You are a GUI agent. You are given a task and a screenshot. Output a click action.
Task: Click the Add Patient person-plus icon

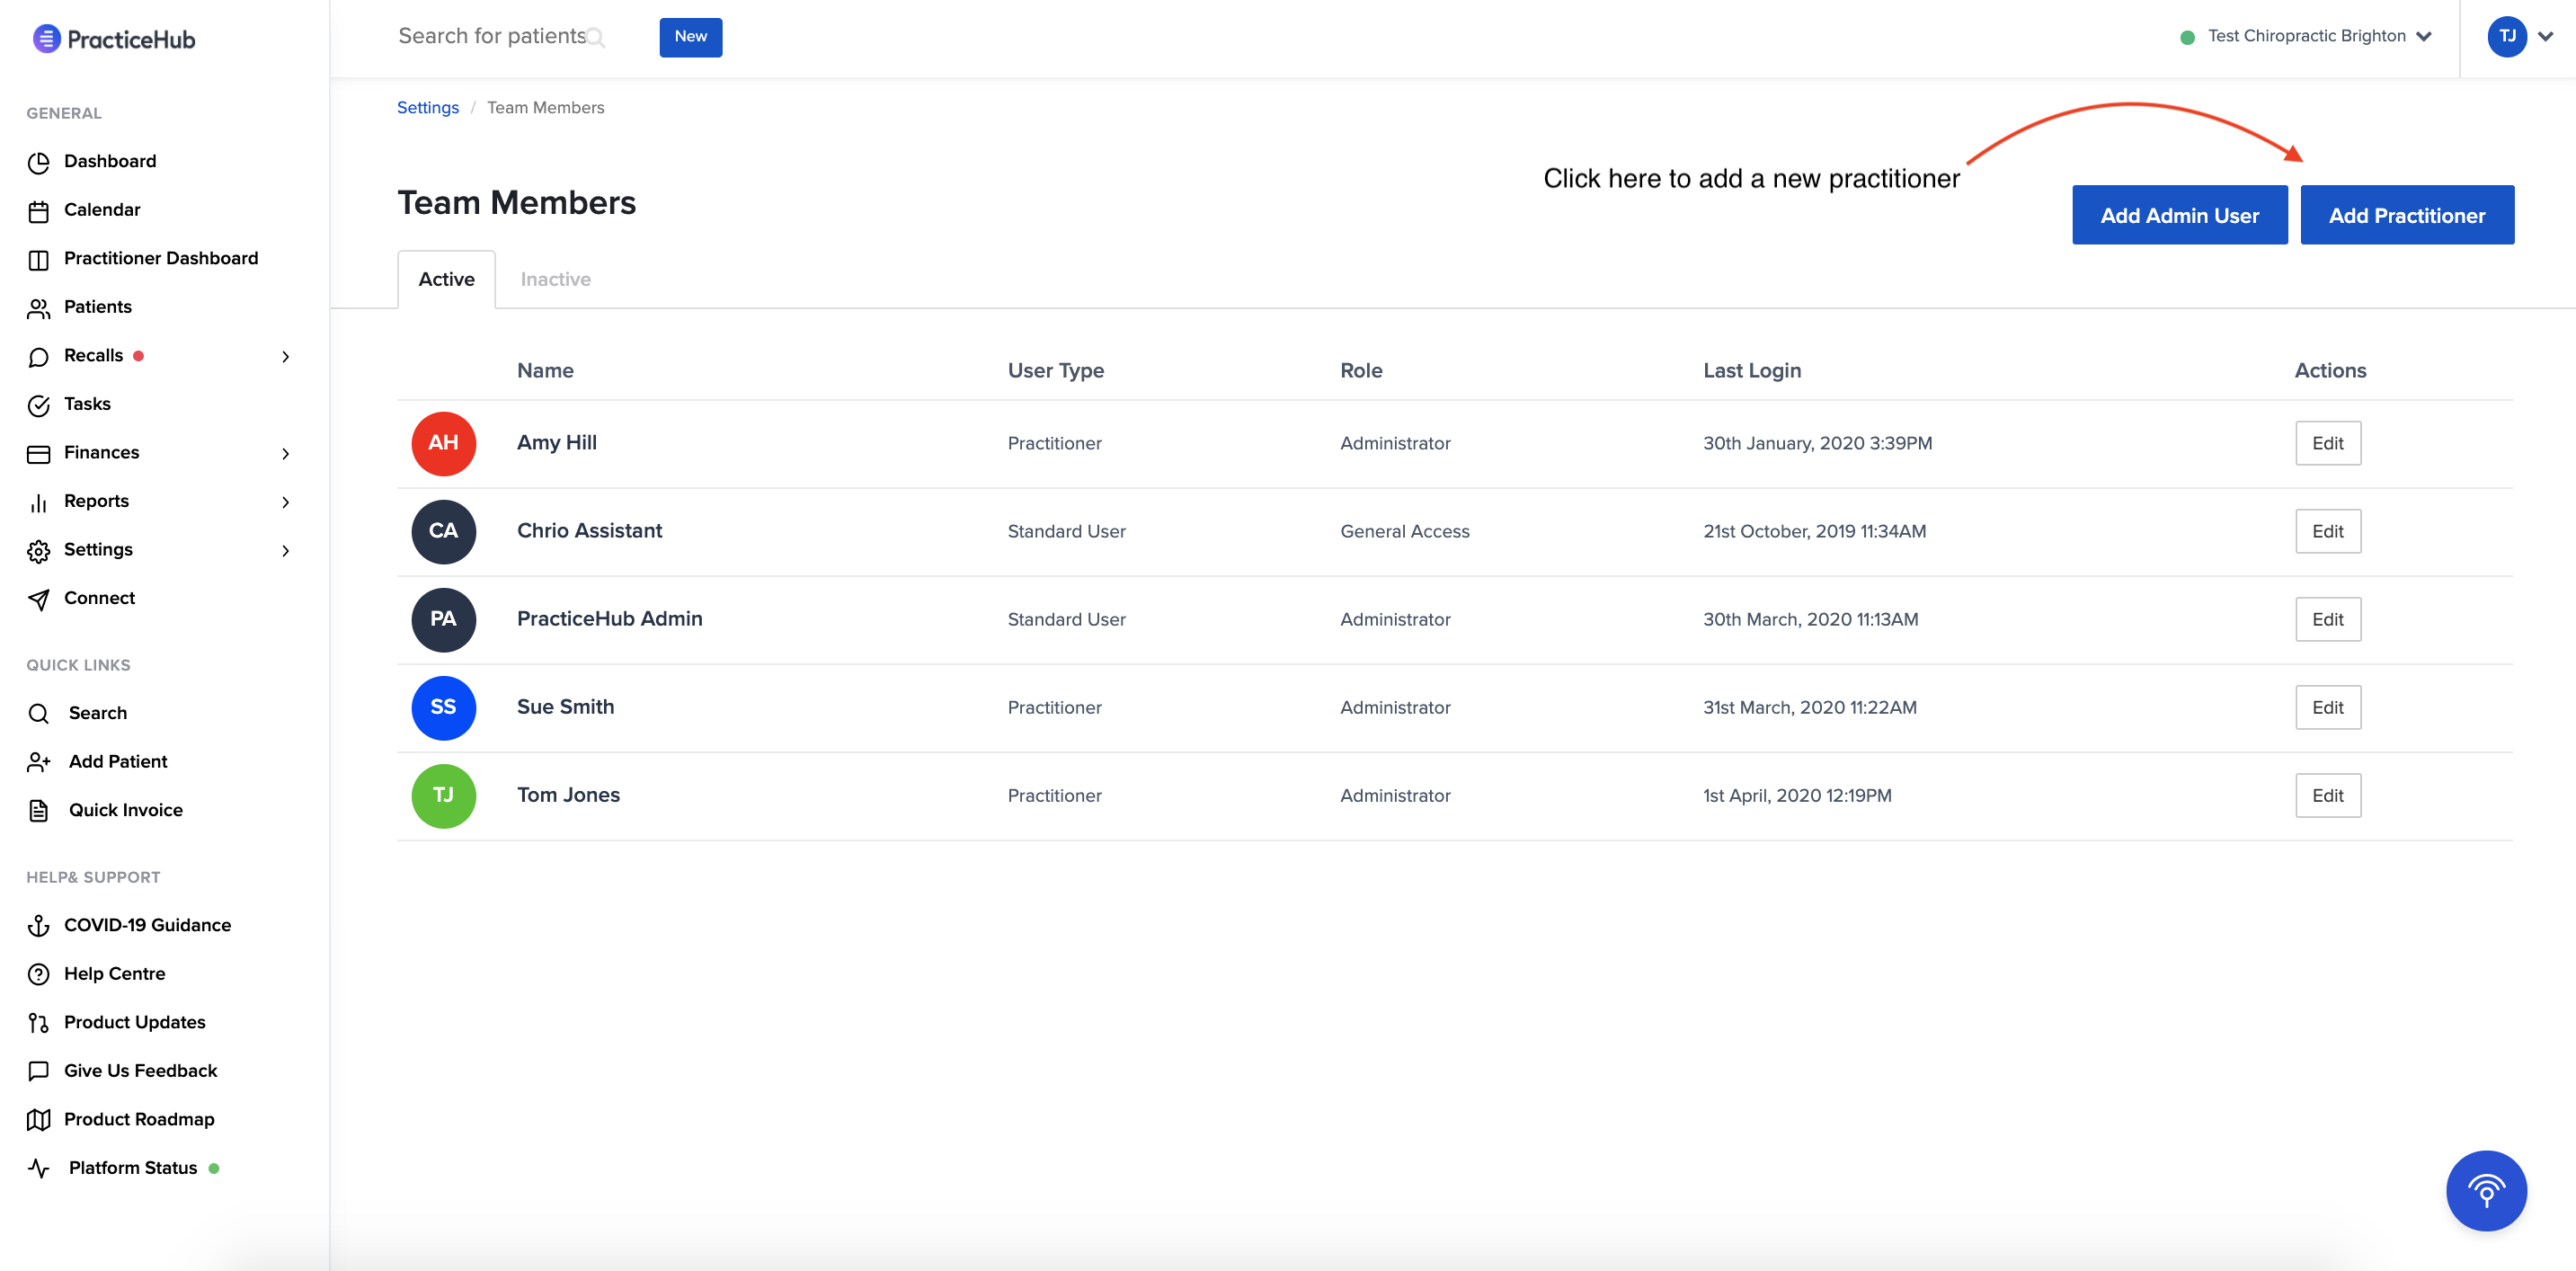coord(39,762)
